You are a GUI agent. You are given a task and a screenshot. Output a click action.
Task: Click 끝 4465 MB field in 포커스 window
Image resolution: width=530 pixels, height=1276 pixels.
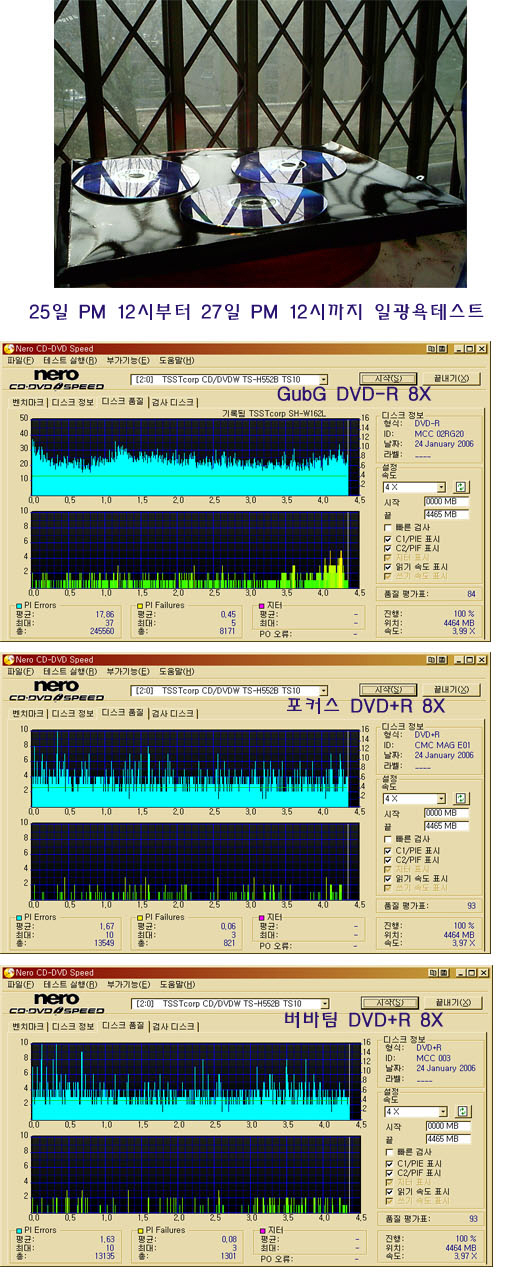coord(446,826)
